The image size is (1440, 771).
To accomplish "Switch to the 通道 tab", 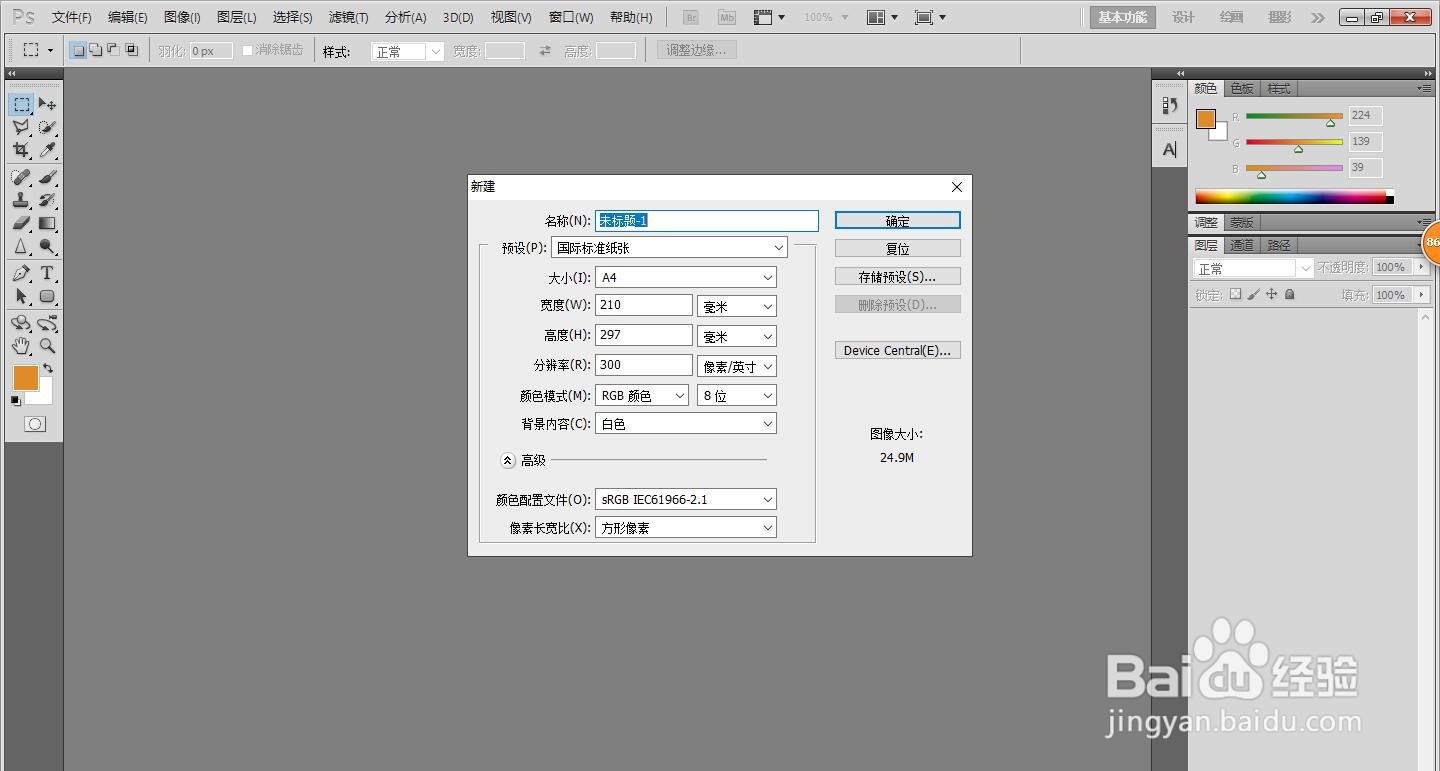I will (x=1241, y=245).
